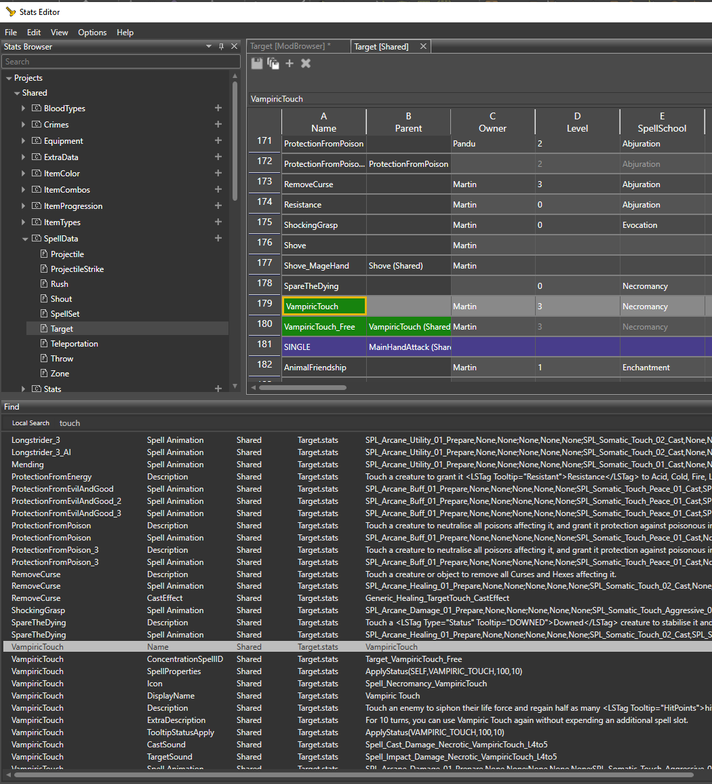Click the delete X icon in the toolbar

[x=306, y=64]
